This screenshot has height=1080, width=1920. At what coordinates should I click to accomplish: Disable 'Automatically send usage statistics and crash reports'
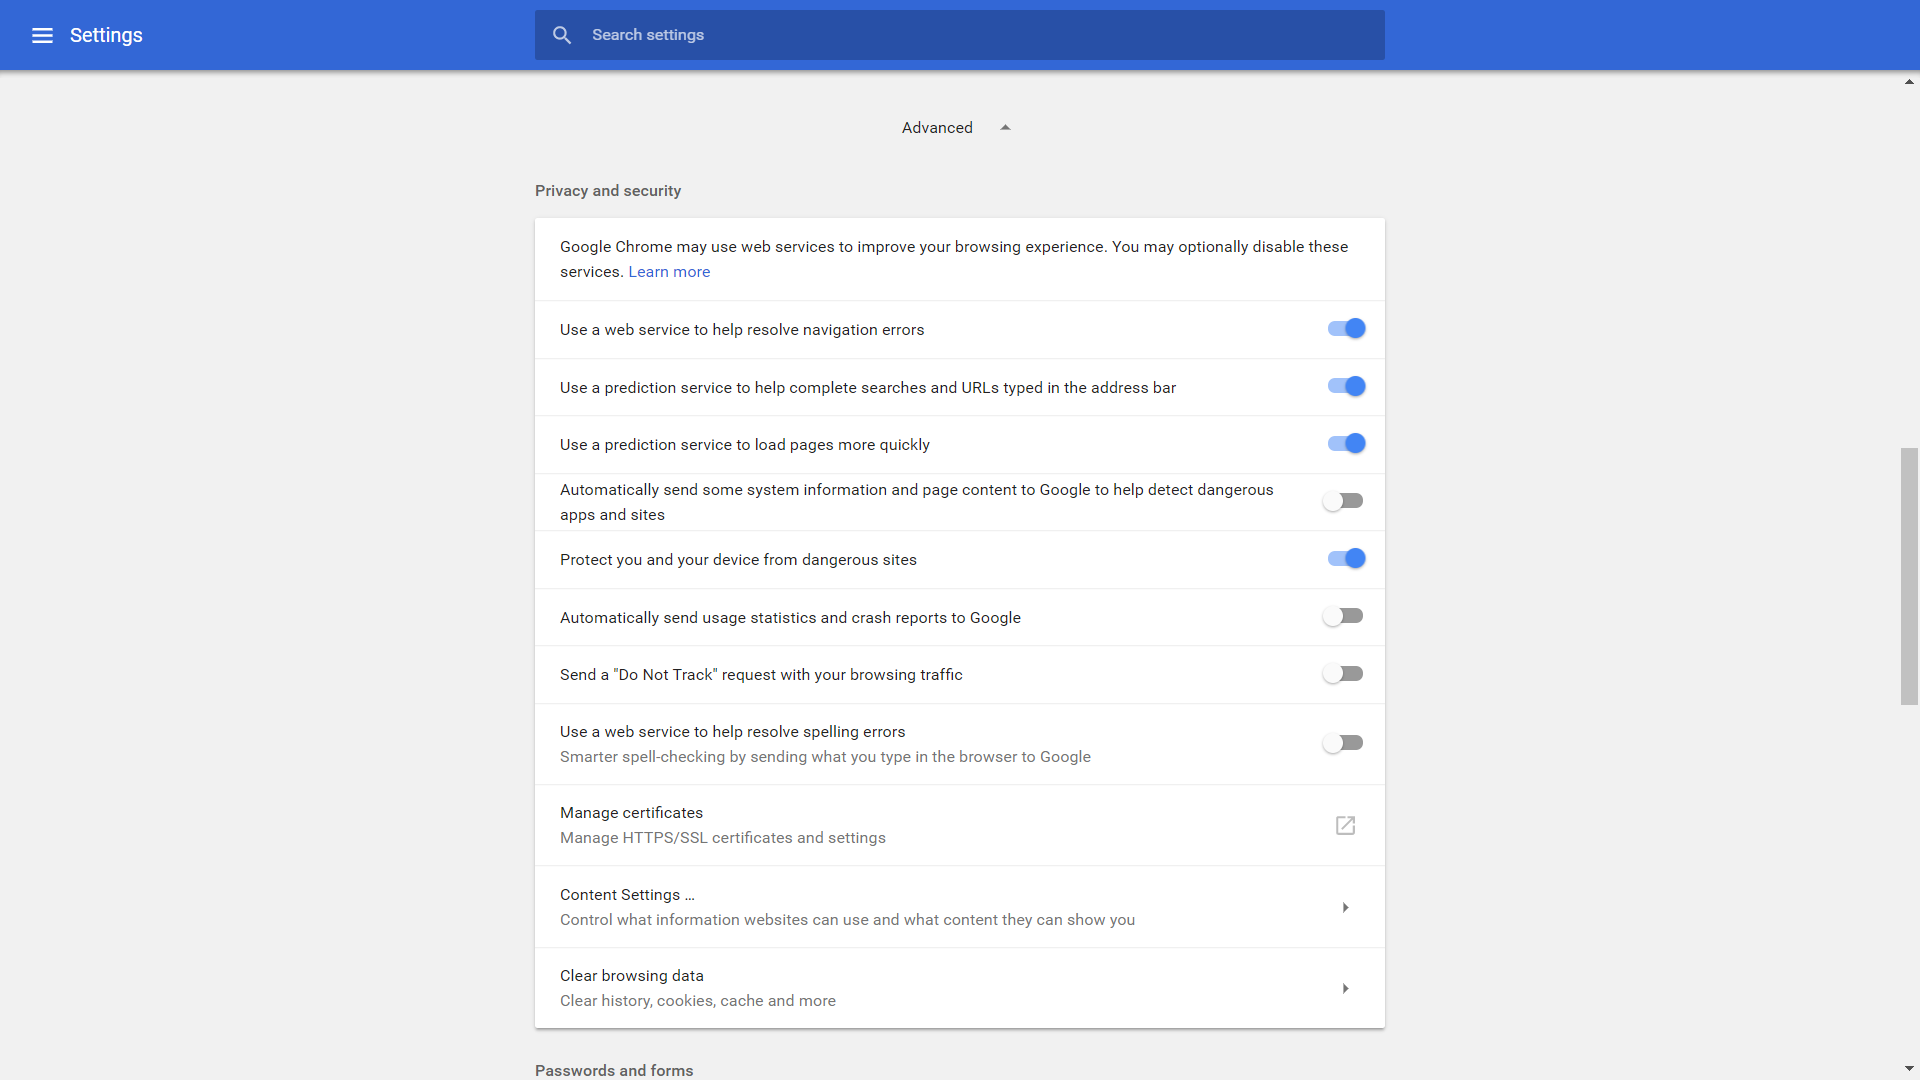pyautogui.click(x=1342, y=616)
